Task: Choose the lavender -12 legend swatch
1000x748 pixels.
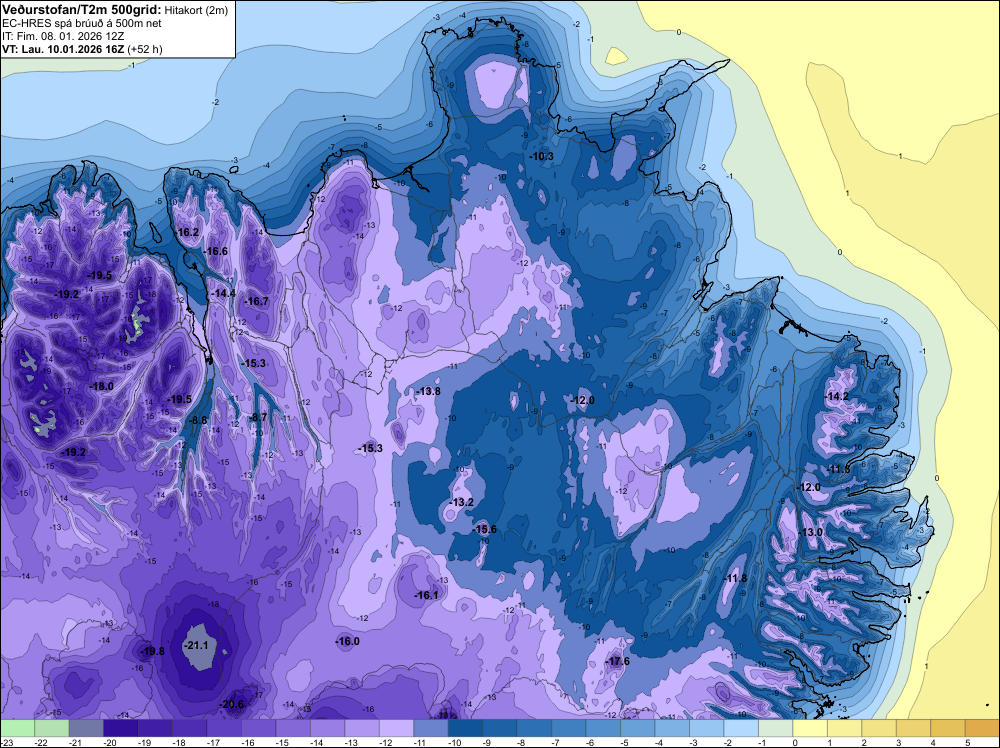Action: (x=397, y=728)
